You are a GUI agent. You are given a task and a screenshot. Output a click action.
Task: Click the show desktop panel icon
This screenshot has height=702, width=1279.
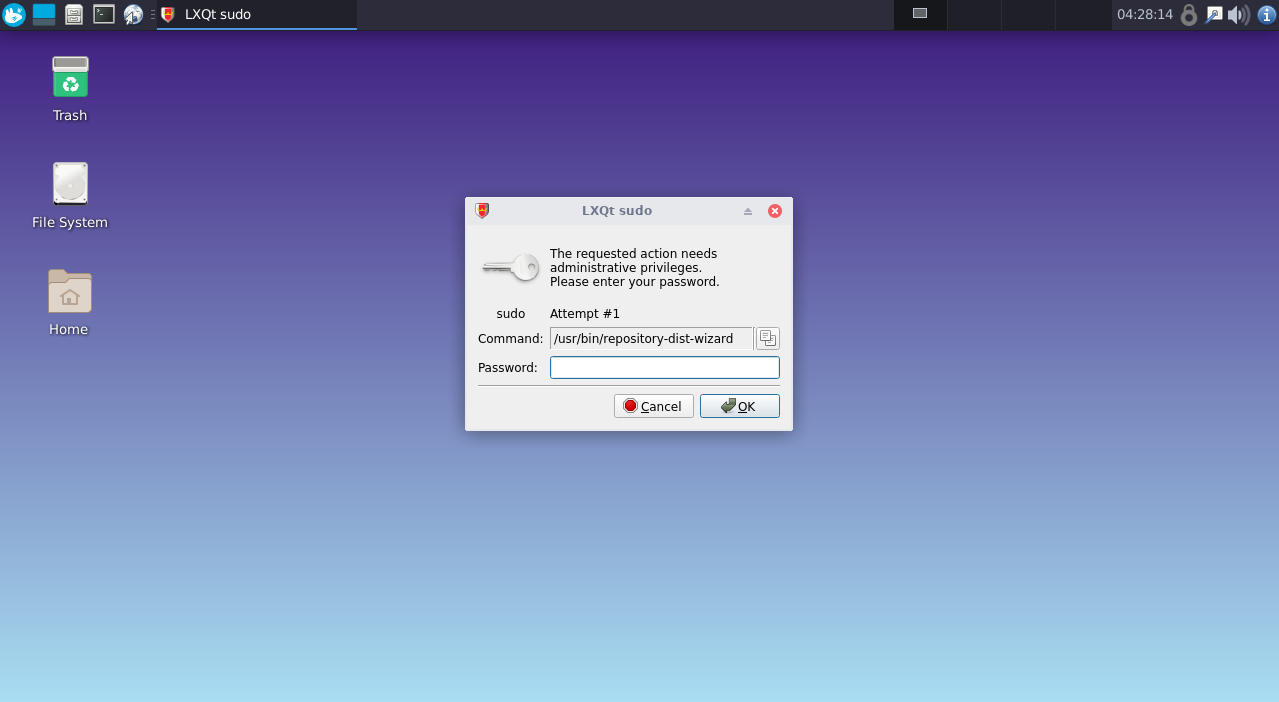coord(44,14)
